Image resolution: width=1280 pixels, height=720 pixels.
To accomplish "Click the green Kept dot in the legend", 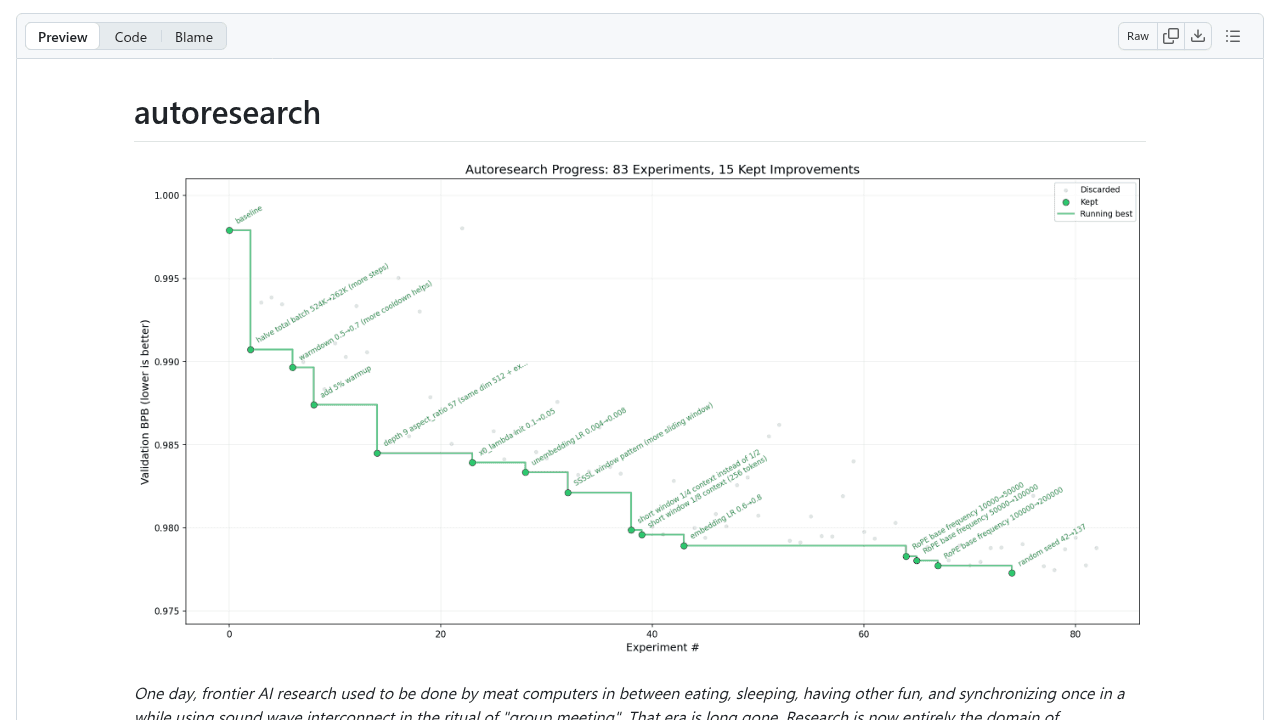I will tap(1067, 201).
